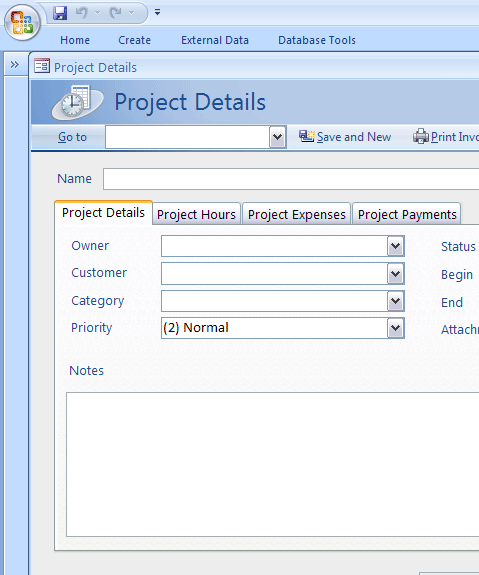Click into the Name input field
The width and height of the screenshot is (479, 575).
click(291, 179)
